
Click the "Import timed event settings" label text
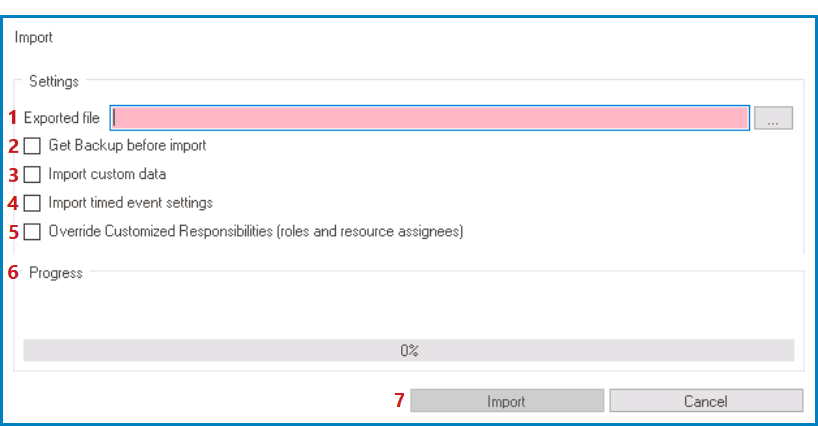pos(130,203)
